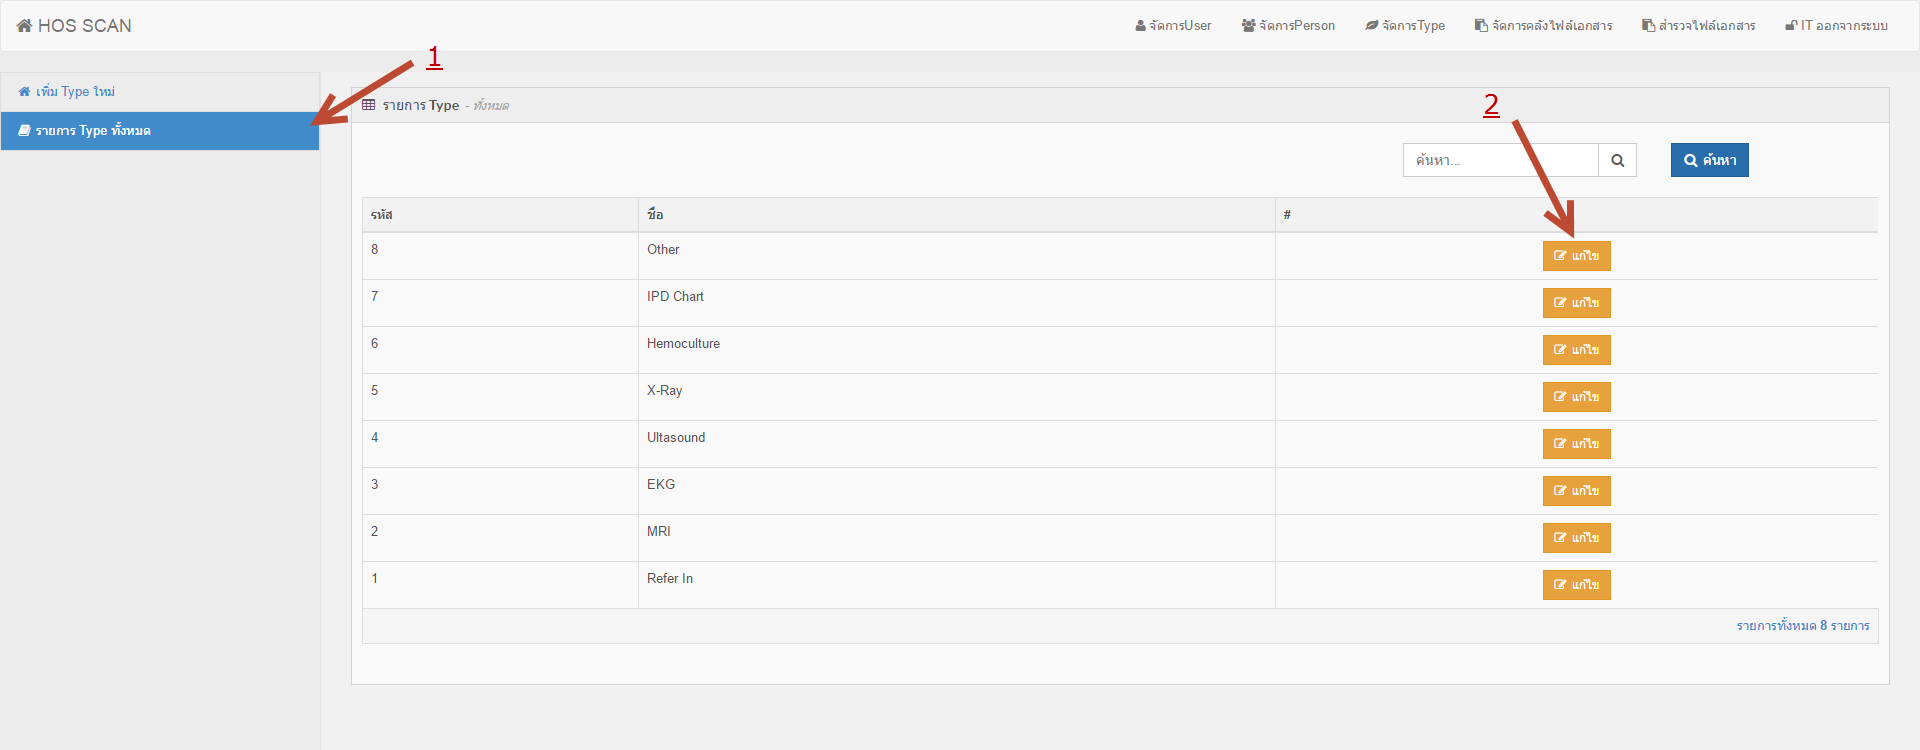The height and width of the screenshot is (750, 1920).
Task: Click the user icon for จัดการUser
Action: (1140, 26)
